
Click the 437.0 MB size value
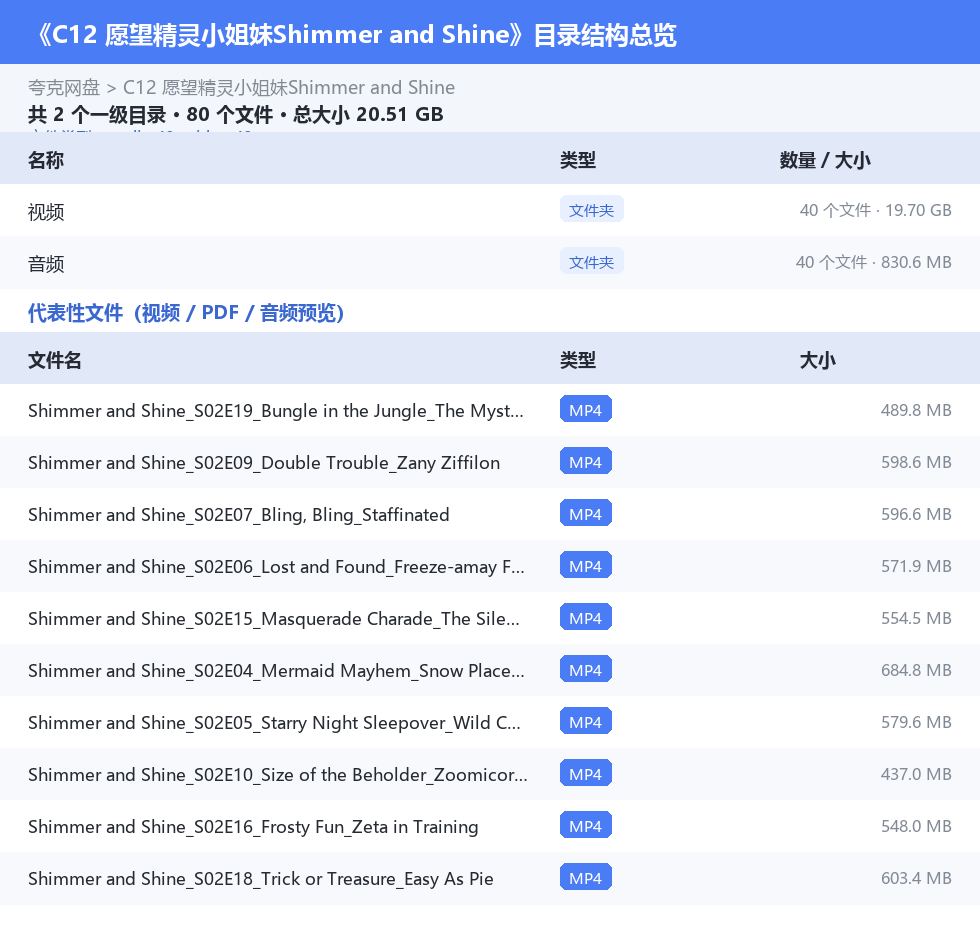pos(916,773)
